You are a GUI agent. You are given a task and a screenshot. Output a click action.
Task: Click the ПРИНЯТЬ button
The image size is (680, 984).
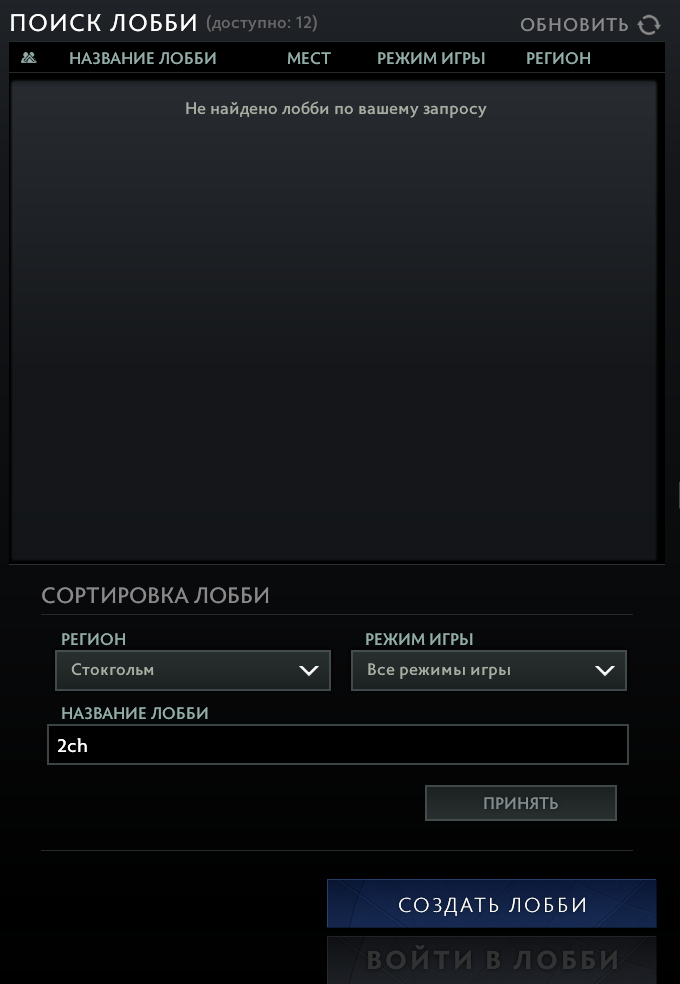click(521, 803)
